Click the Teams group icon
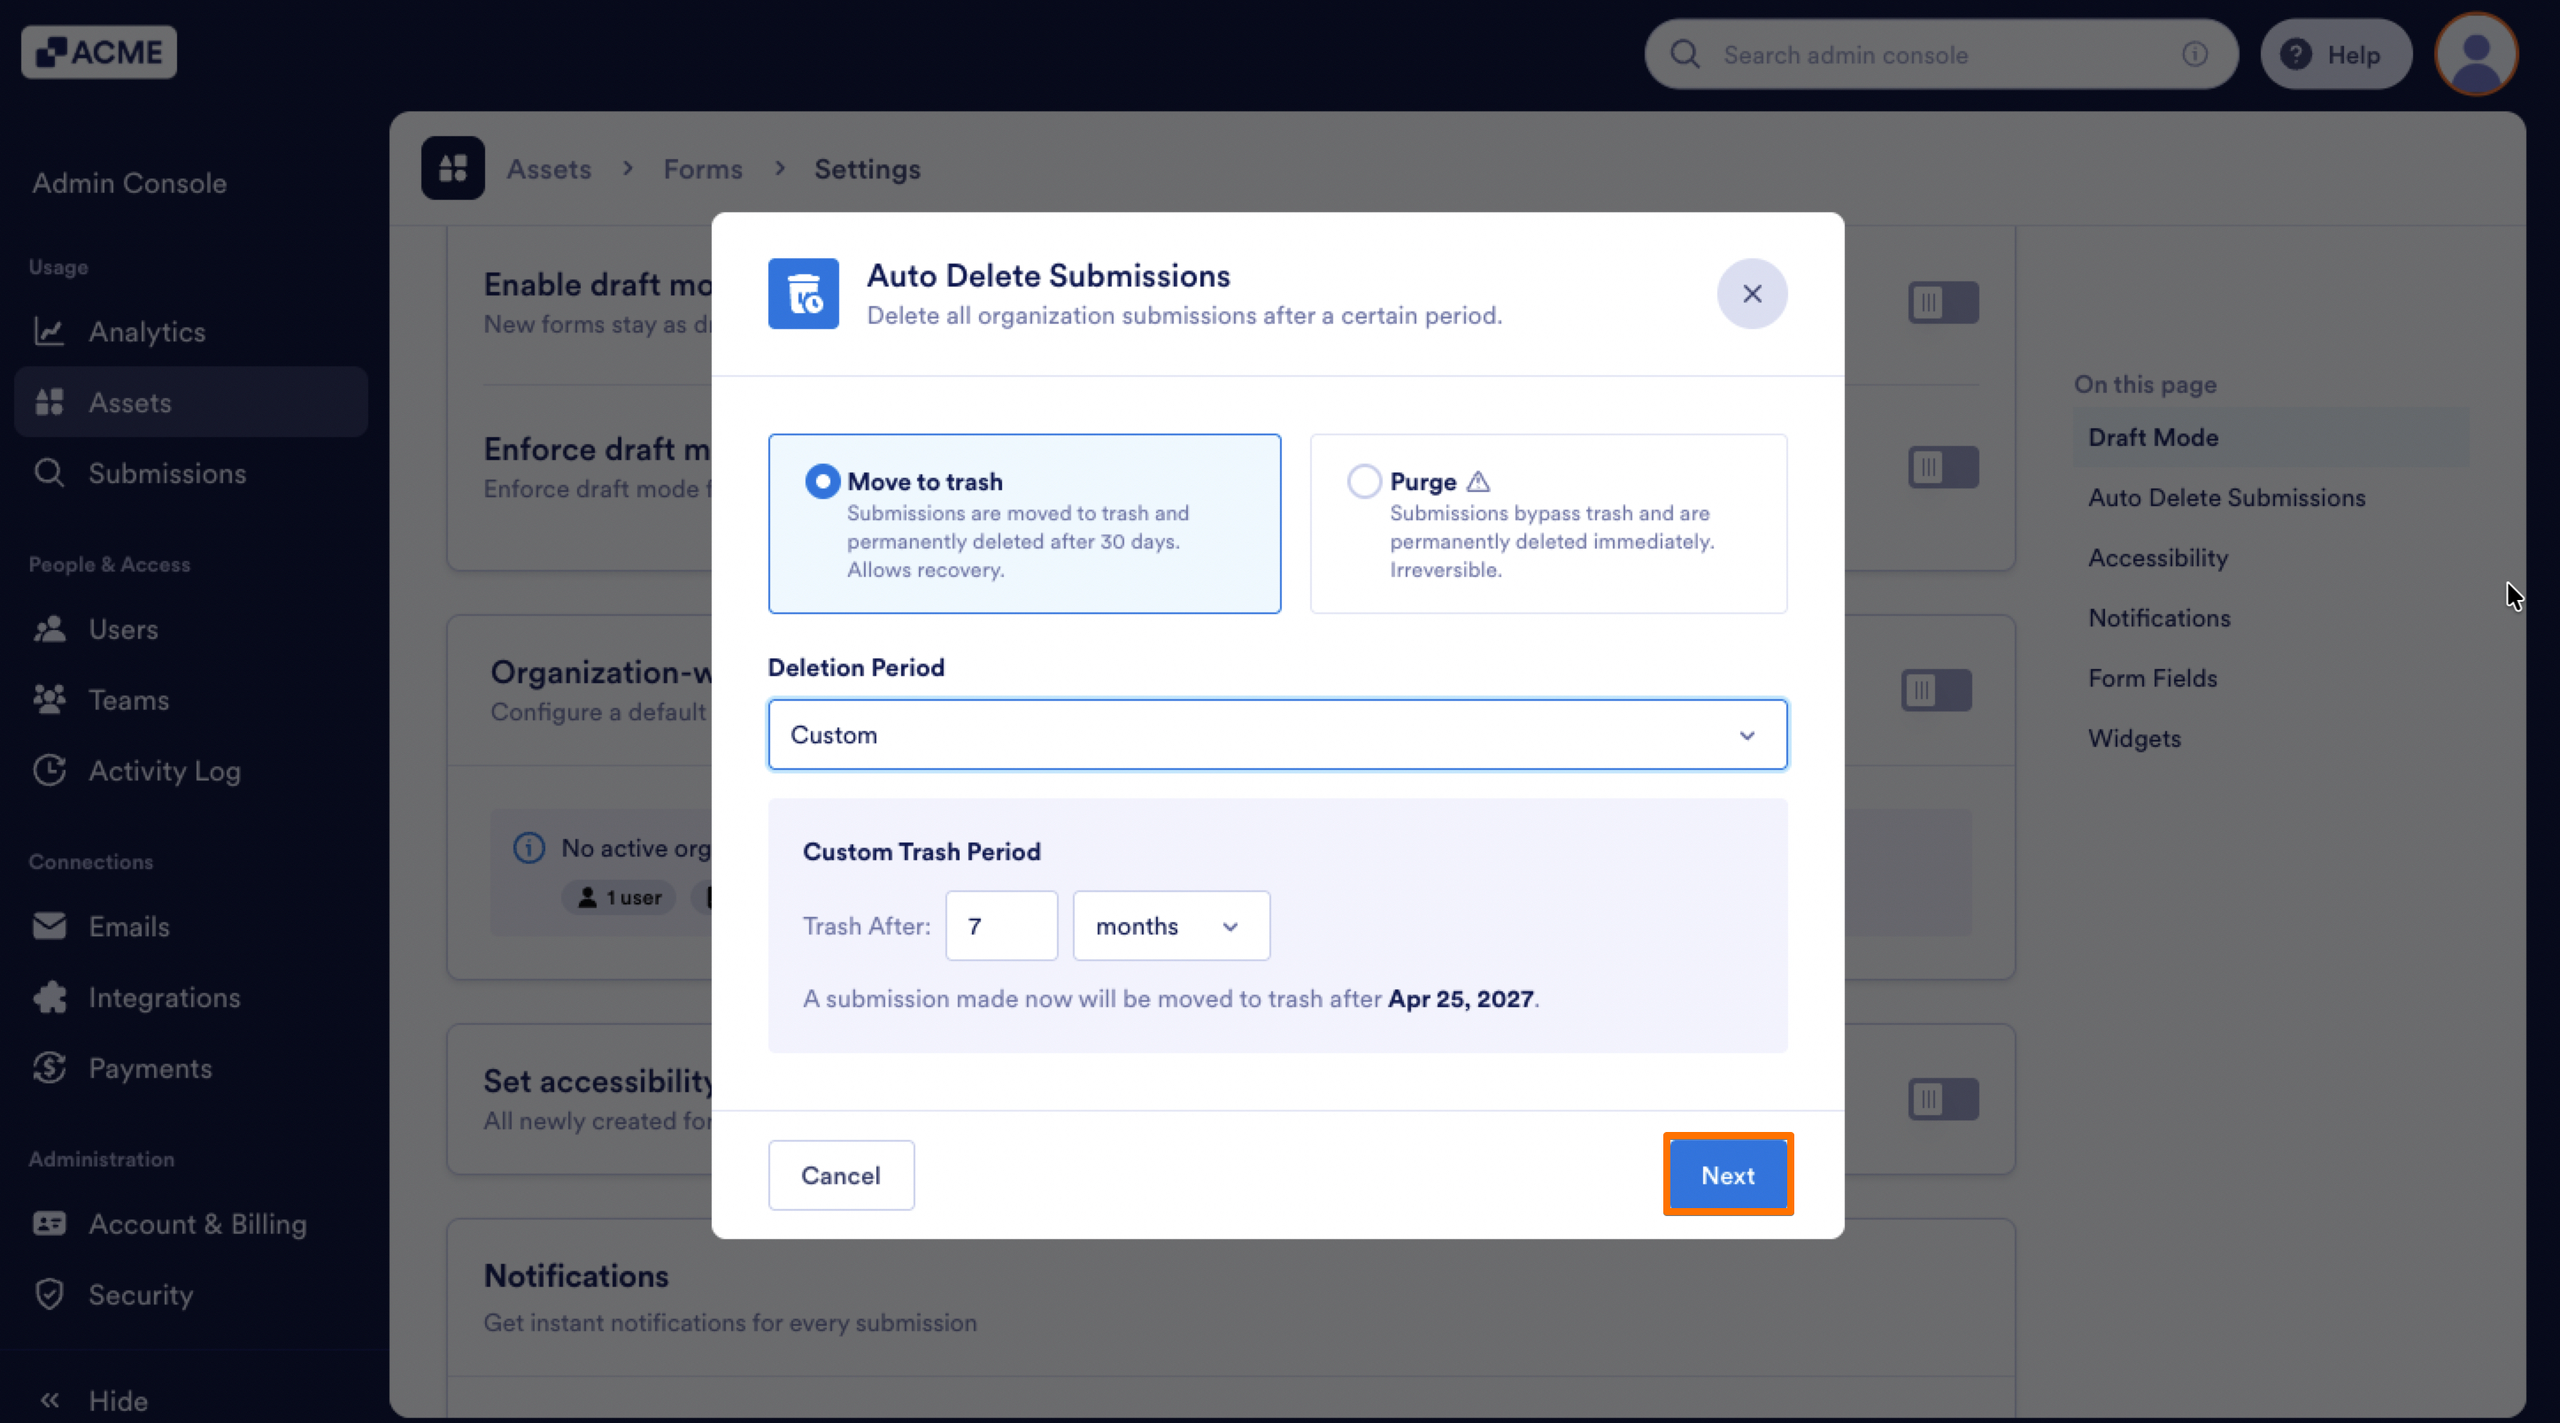Viewport: 2560px width, 1423px height. 49,699
